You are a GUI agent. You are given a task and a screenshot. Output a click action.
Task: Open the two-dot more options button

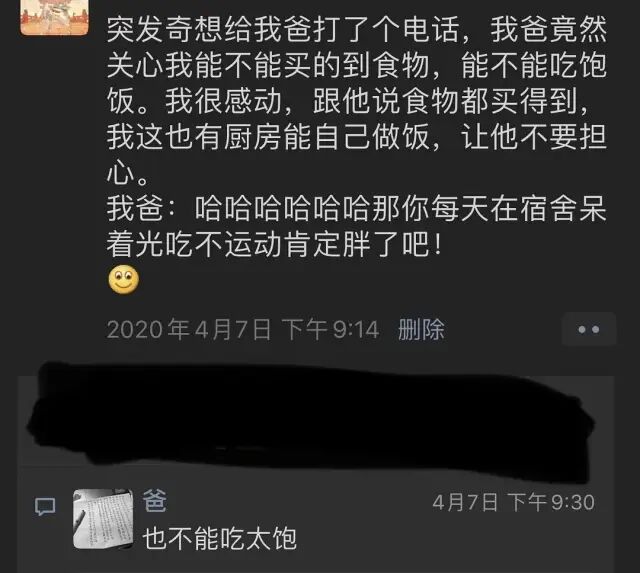(x=589, y=329)
